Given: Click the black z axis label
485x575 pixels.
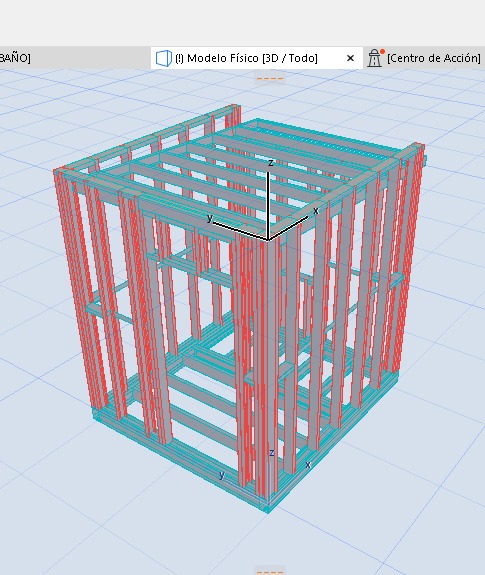Looking at the screenshot, I should click(x=271, y=163).
